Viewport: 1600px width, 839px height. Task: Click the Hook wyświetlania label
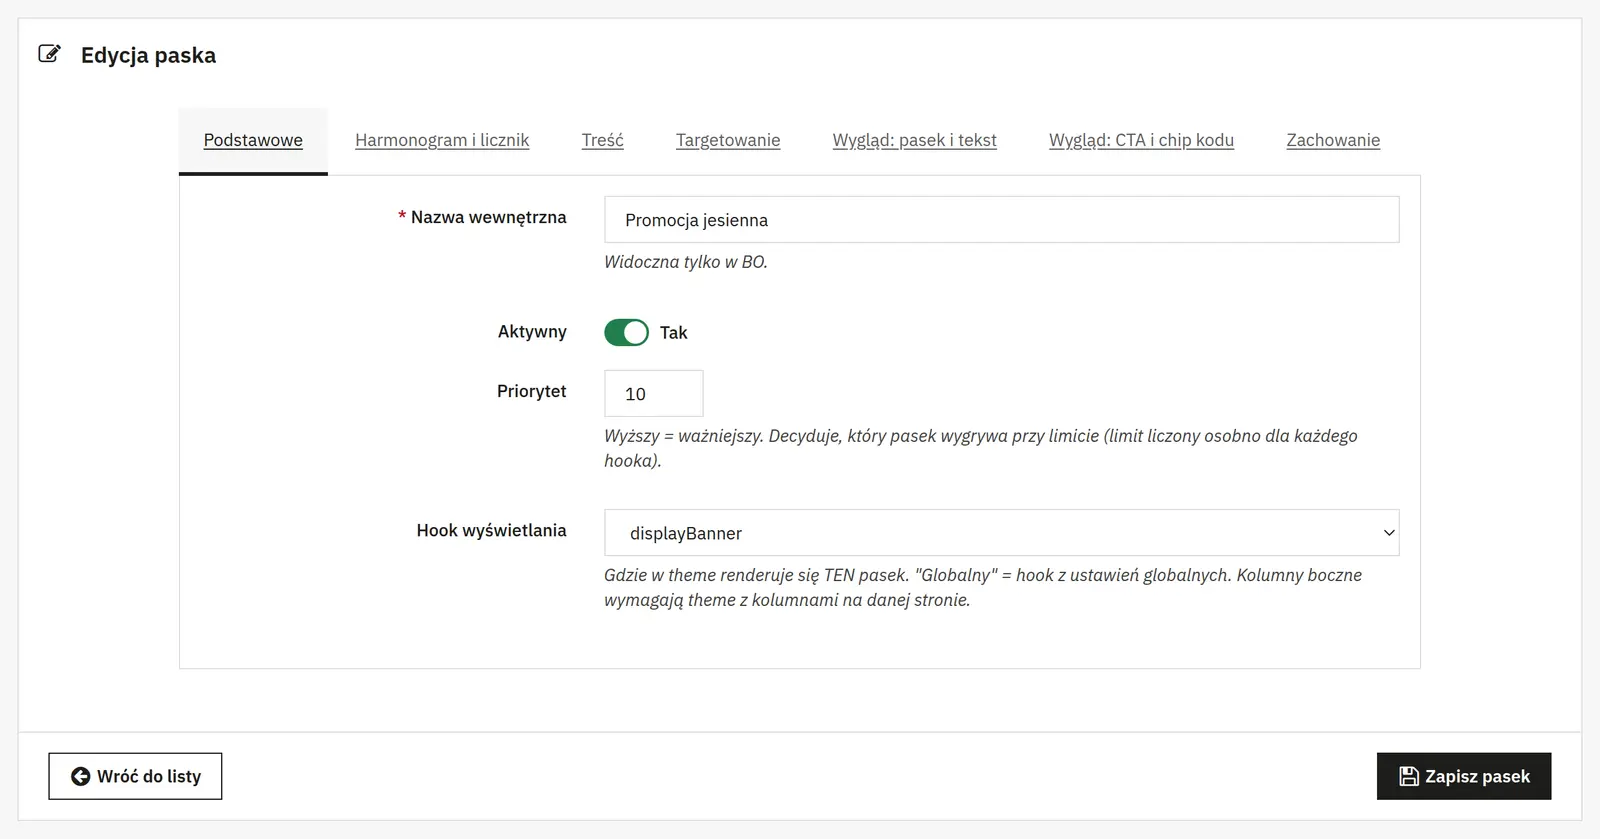[491, 530]
